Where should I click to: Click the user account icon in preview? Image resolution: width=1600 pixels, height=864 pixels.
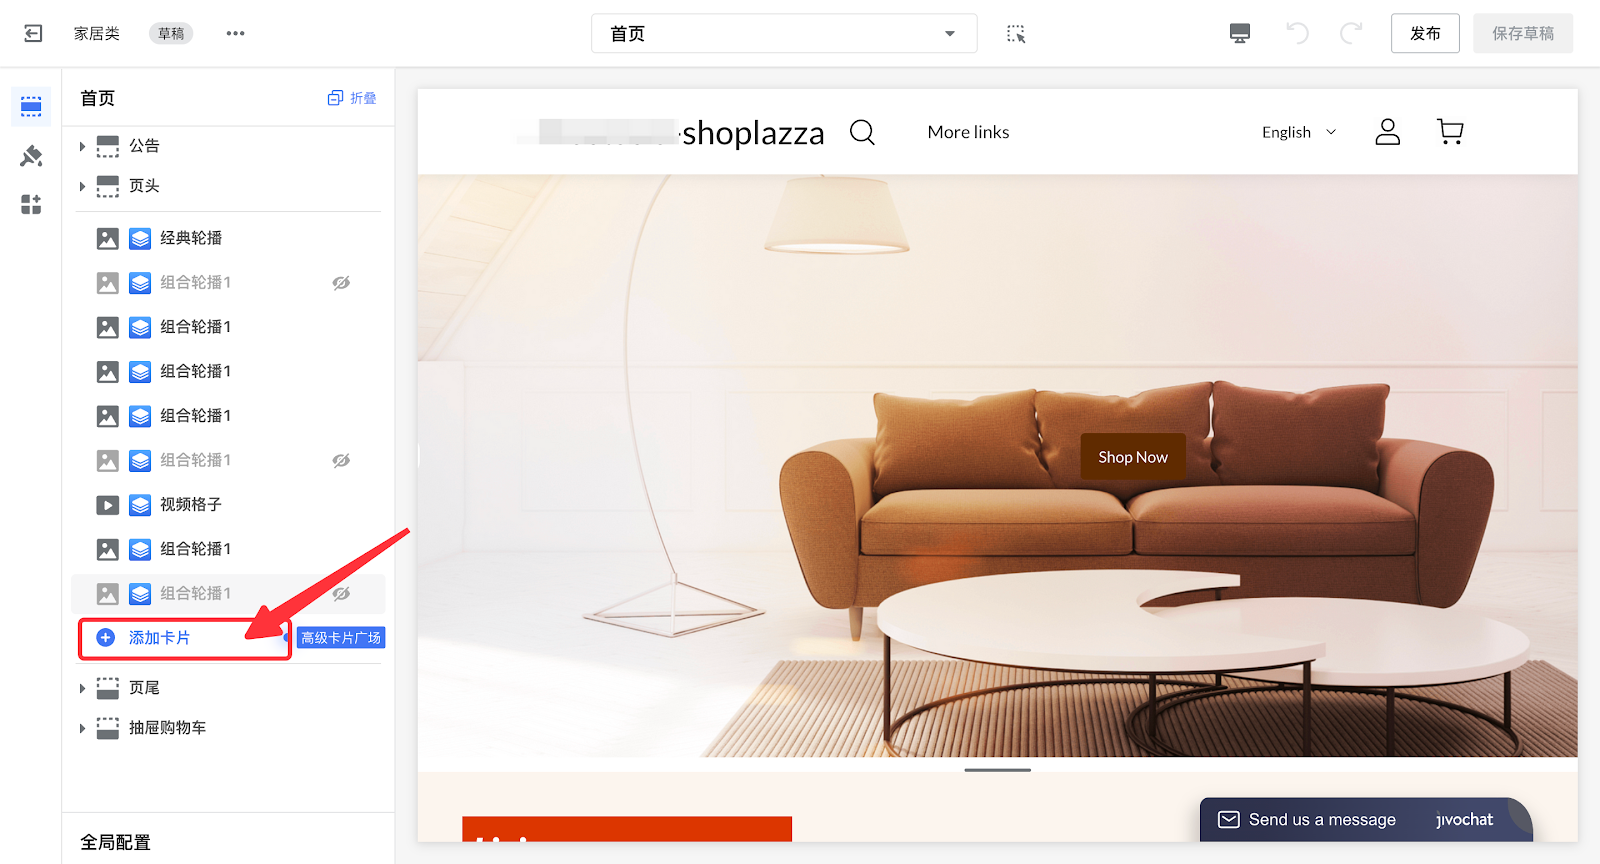coord(1387,132)
